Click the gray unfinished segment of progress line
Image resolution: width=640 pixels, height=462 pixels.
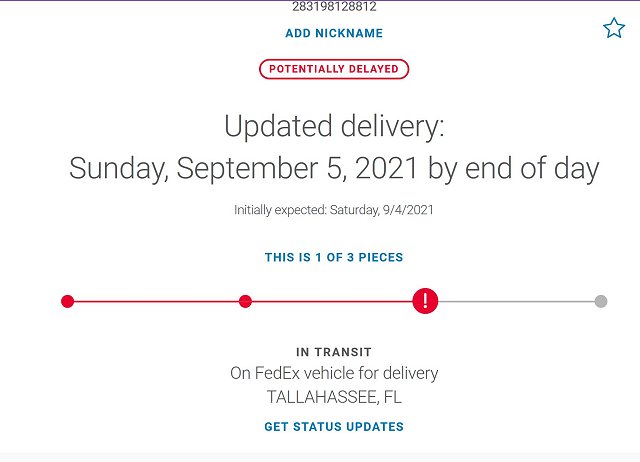tap(516, 302)
